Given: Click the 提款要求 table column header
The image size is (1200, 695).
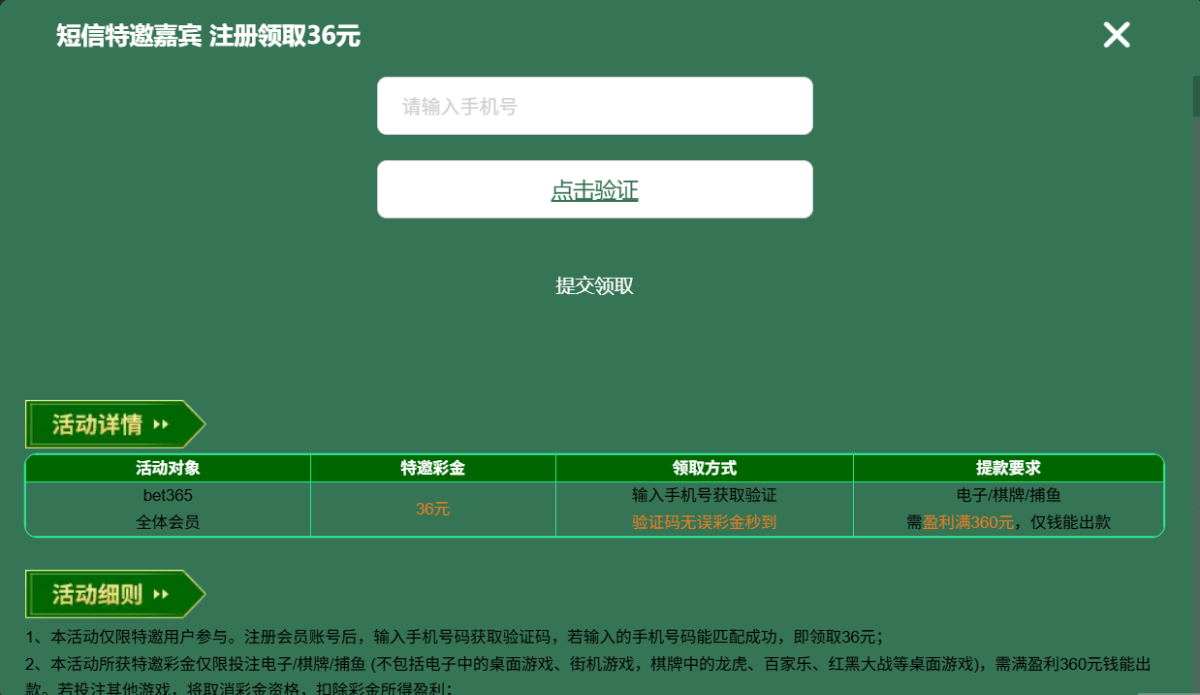Looking at the screenshot, I should pos(1008,468).
